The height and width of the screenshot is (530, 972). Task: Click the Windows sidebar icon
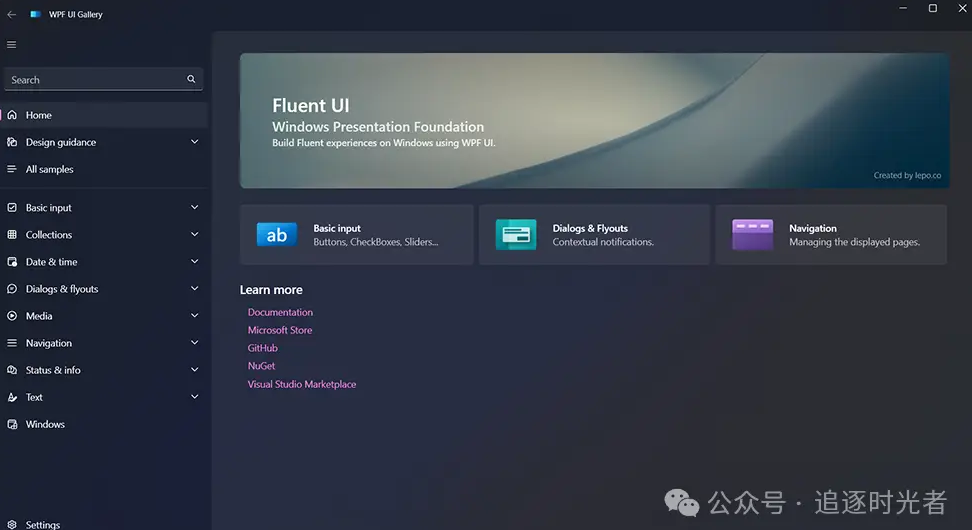pos(12,424)
